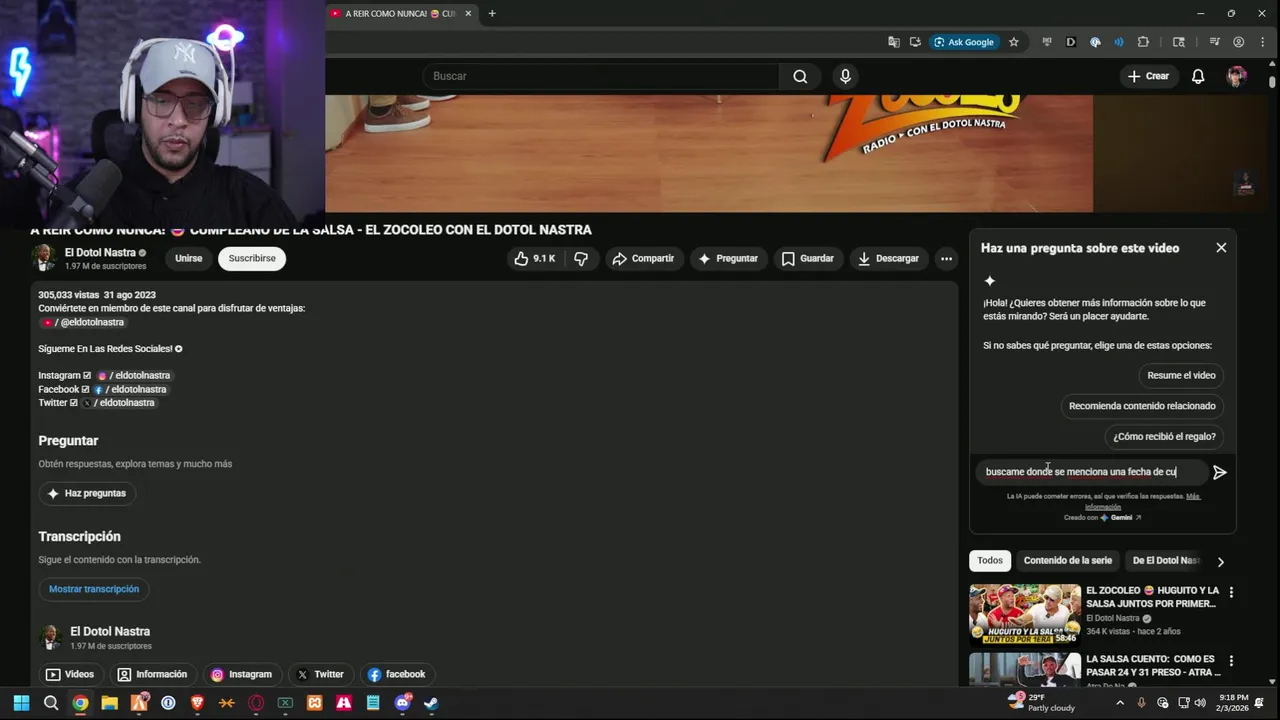Open the channel 'Videos' tab button
This screenshot has height=720, width=1280.
pyautogui.click(x=70, y=674)
